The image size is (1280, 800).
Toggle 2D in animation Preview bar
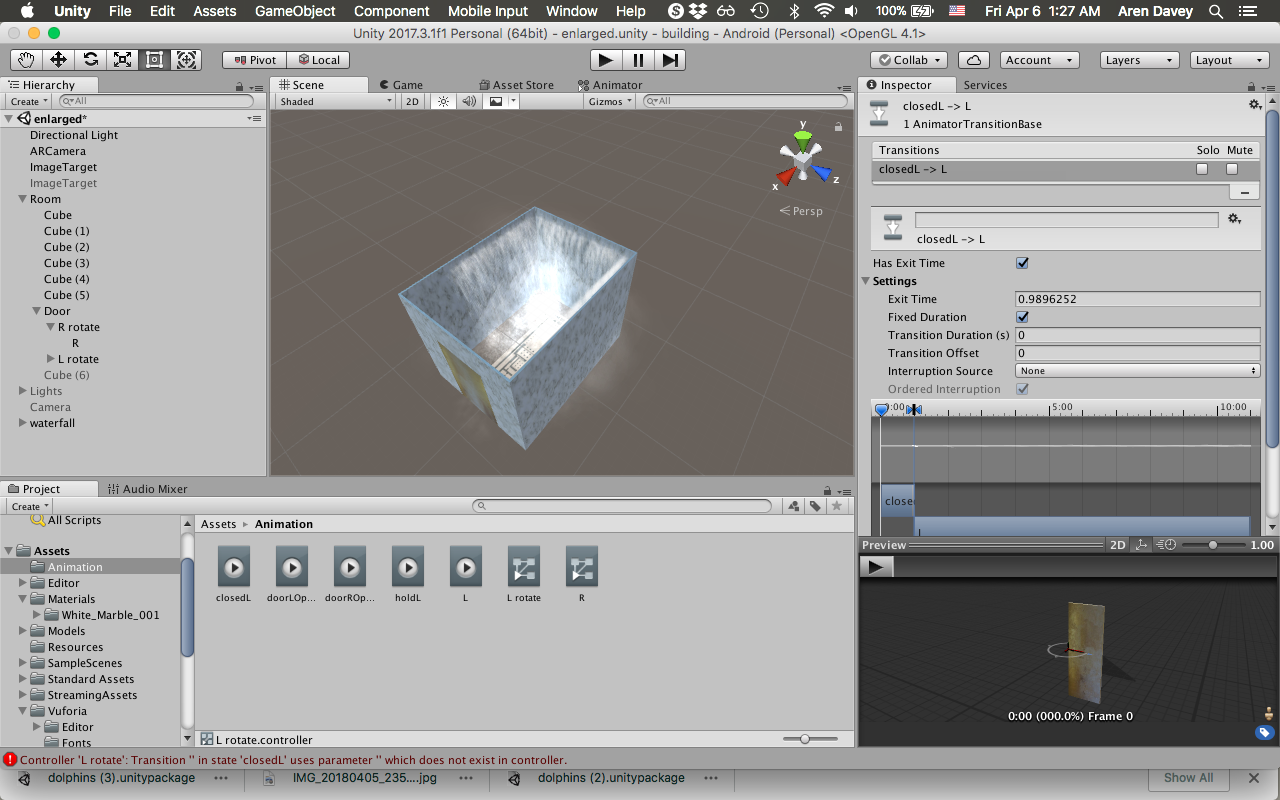[1118, 545]
